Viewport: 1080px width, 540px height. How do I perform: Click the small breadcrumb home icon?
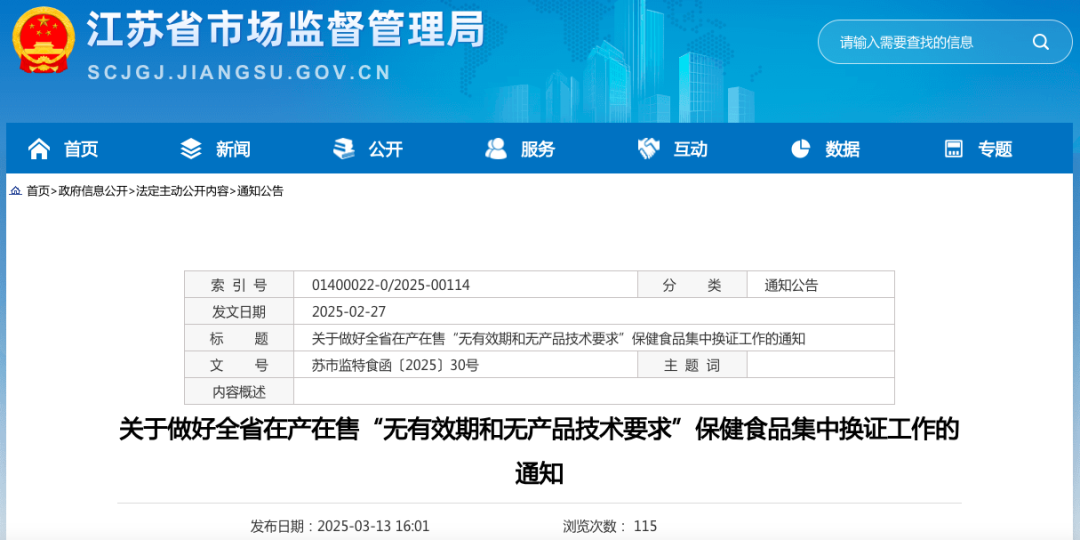tap(16, 191)
